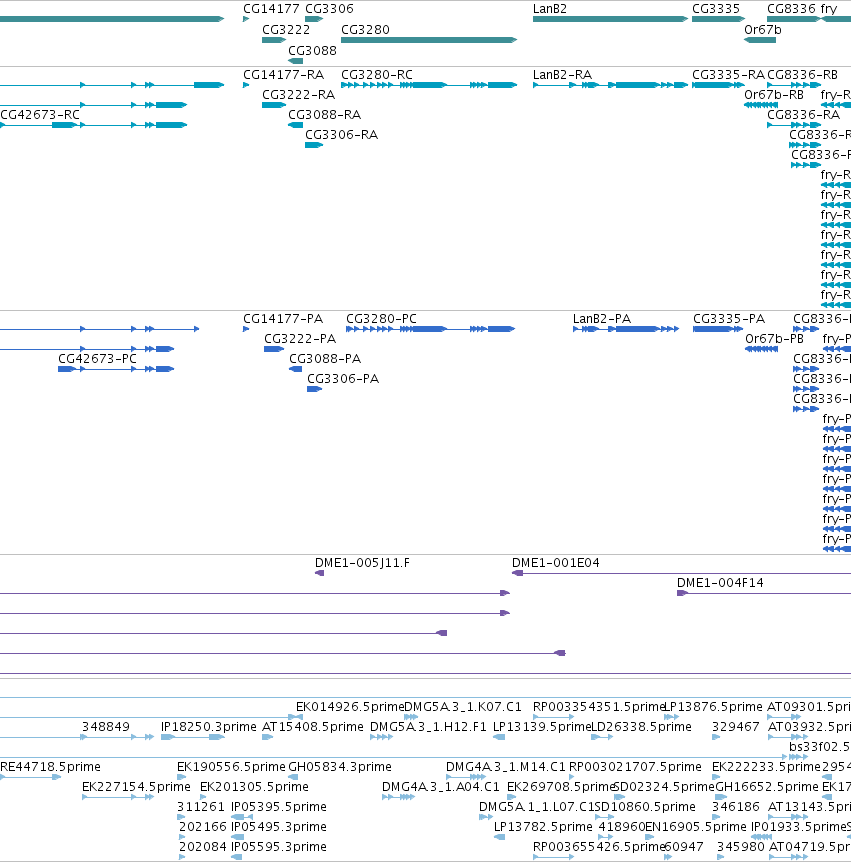This screenshot has height=862, width=851.
Task: Click the LP13876.5prime EST label
Action: click(x=714, y=706)
